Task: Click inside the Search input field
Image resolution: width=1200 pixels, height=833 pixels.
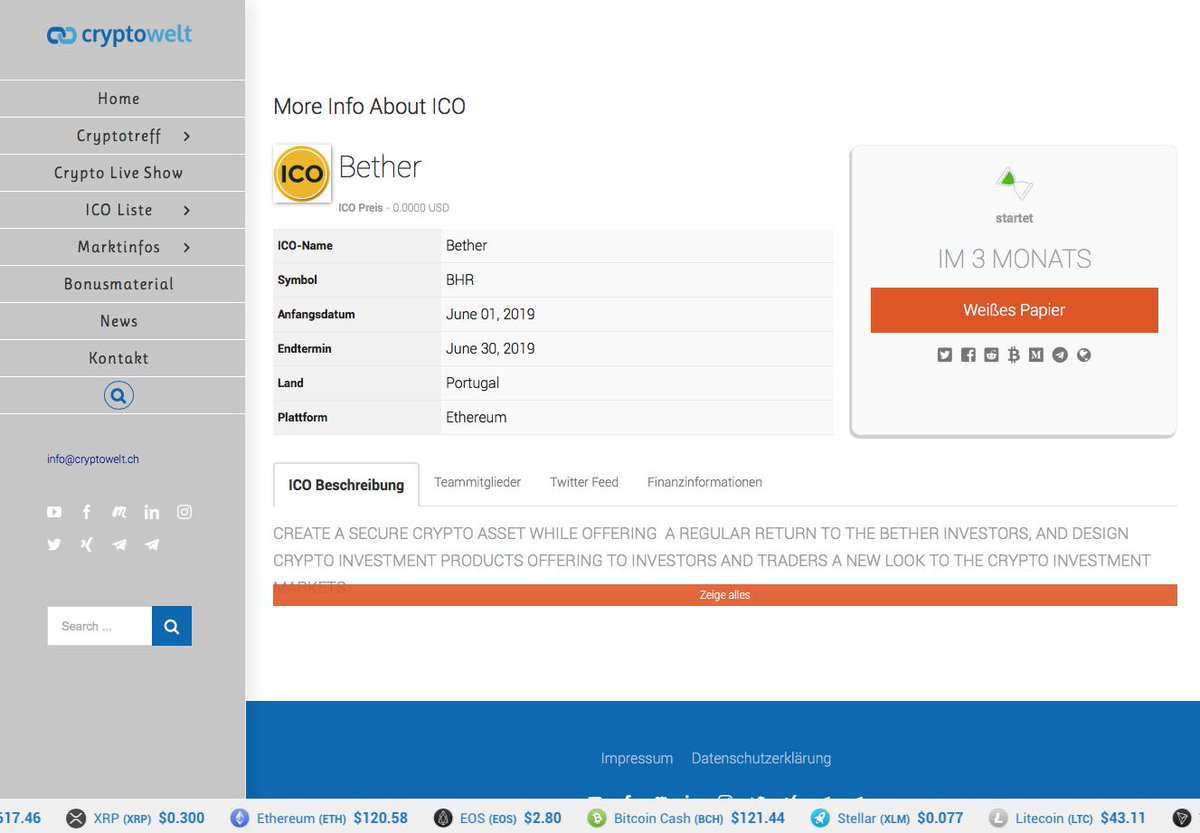Action: (x=98, y=625)
